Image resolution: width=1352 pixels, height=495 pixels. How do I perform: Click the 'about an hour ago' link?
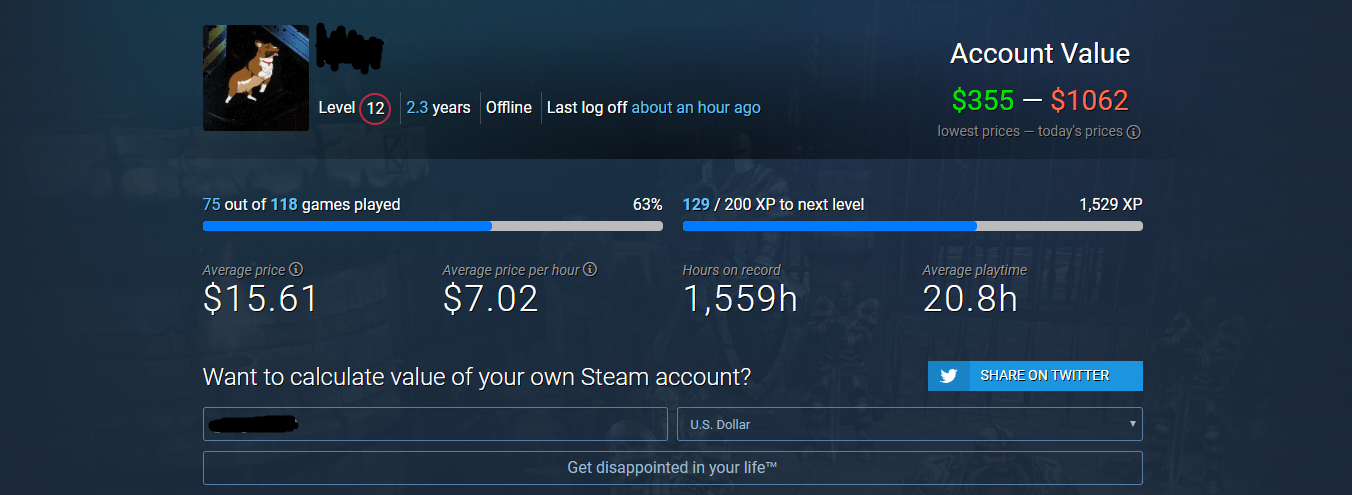coord(696,108)
